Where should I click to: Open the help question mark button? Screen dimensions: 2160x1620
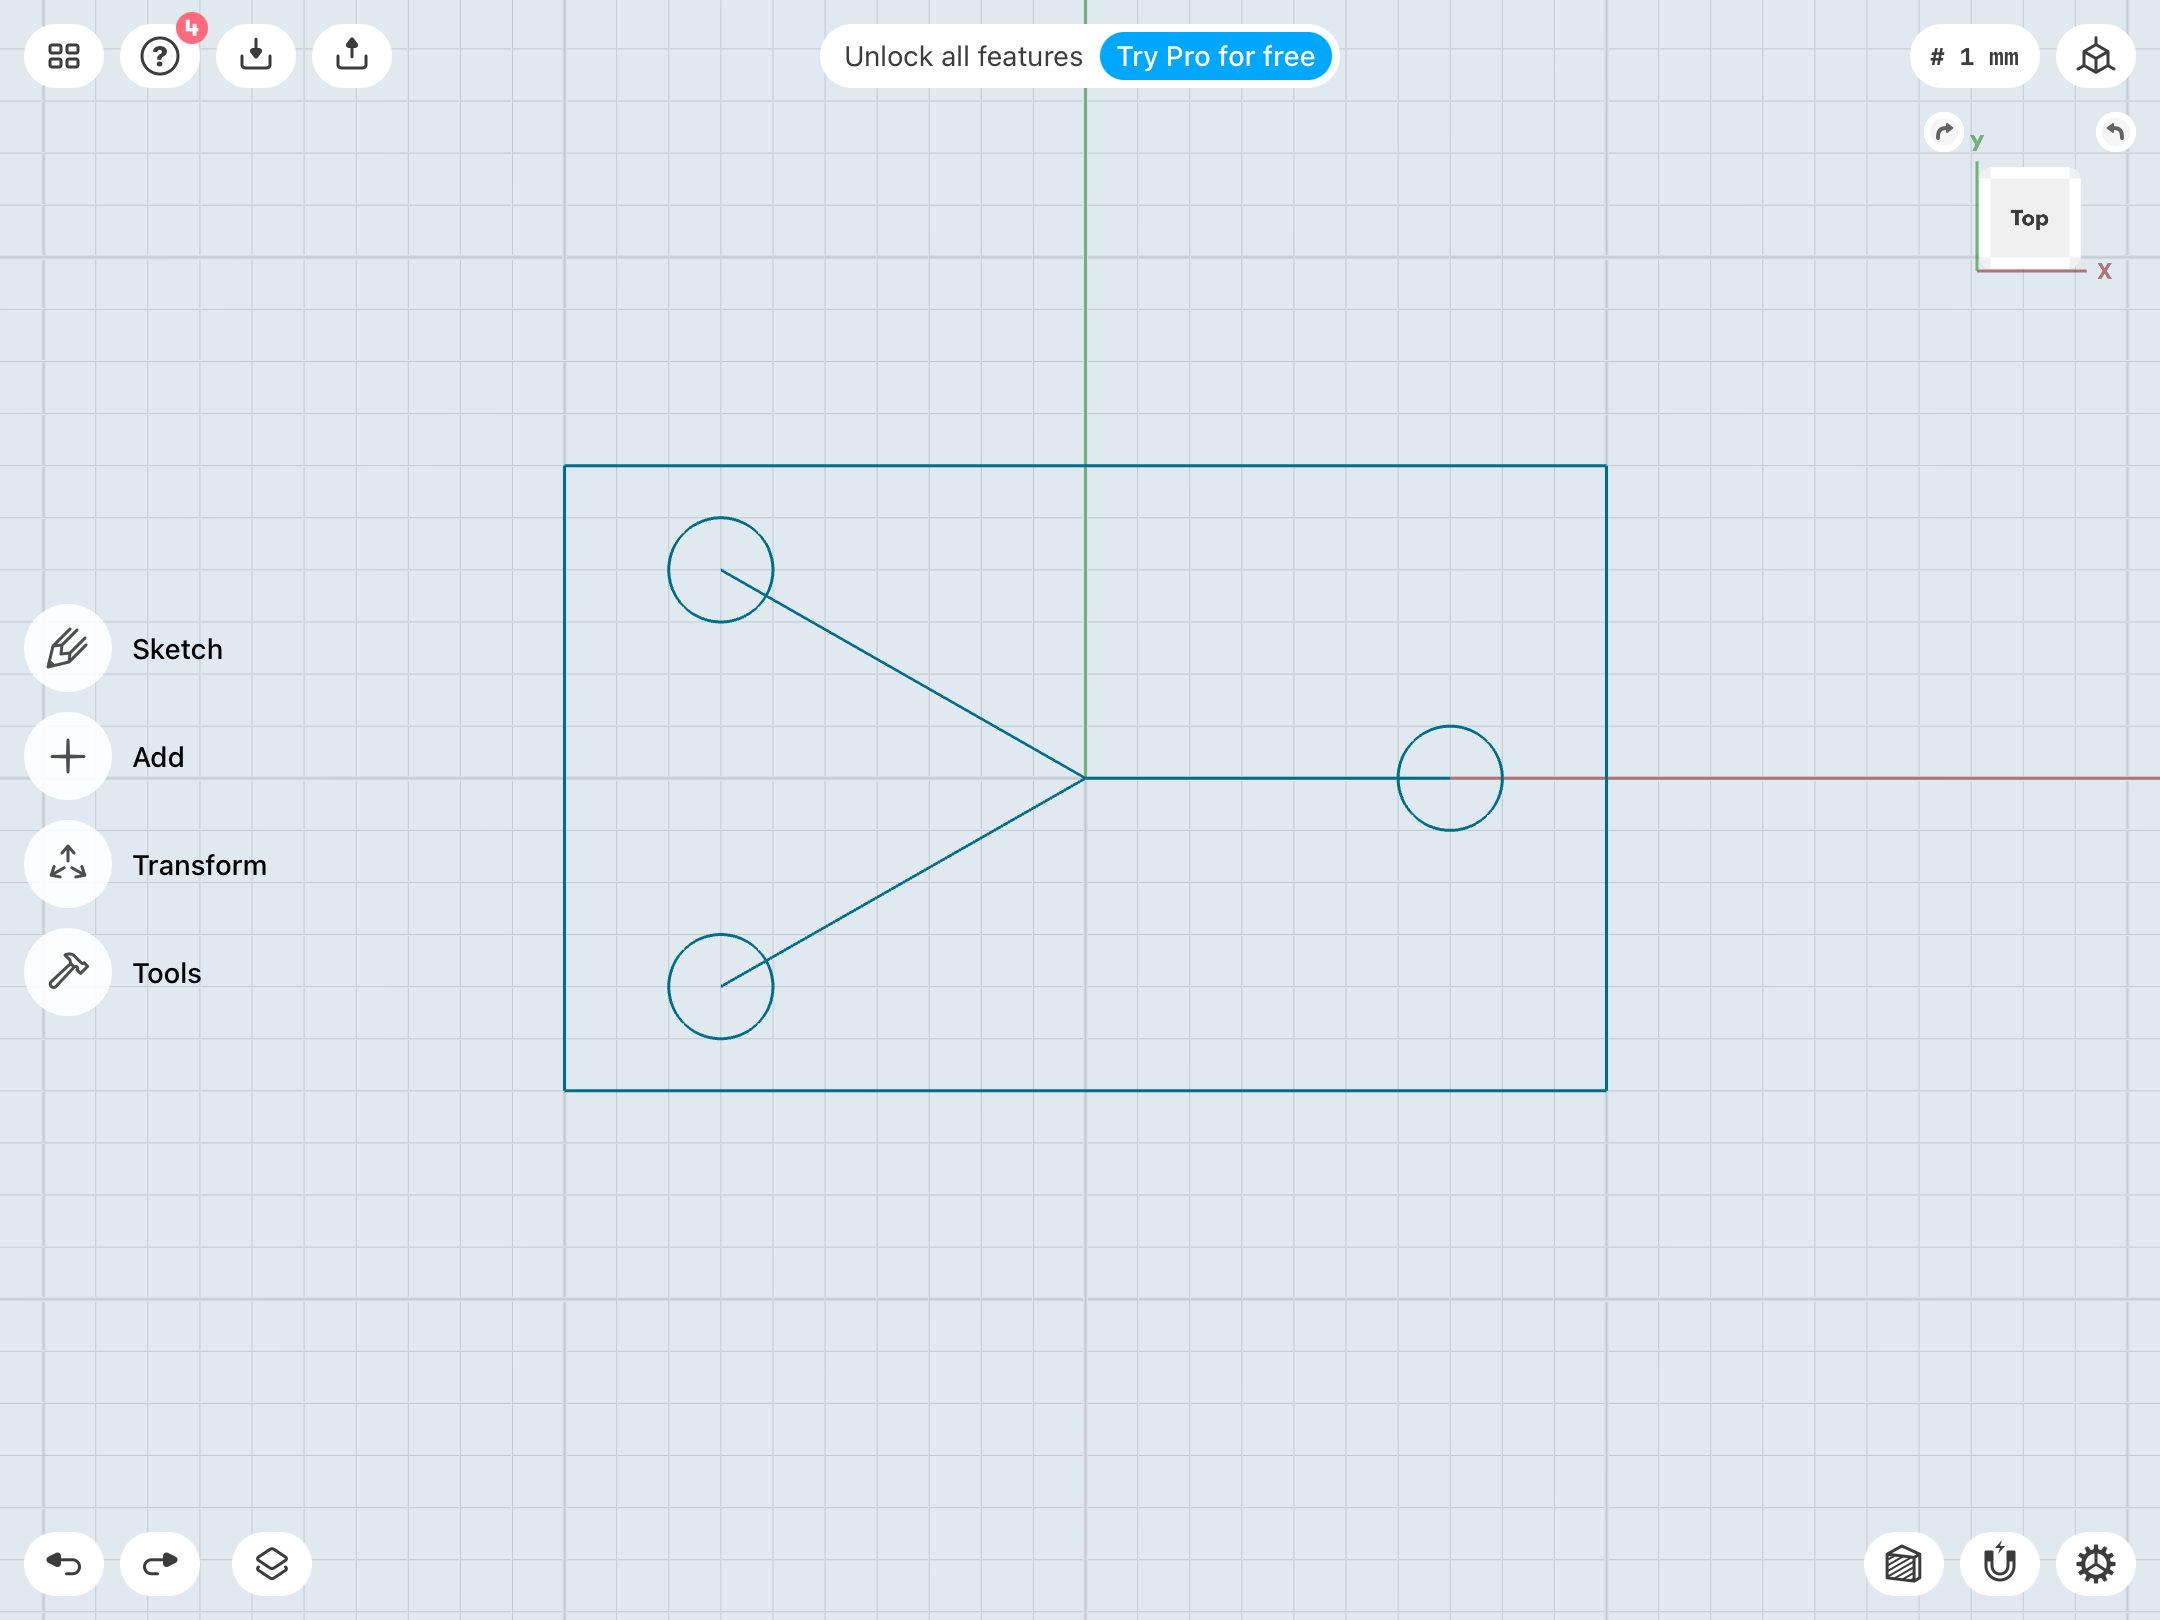[160, 57]
